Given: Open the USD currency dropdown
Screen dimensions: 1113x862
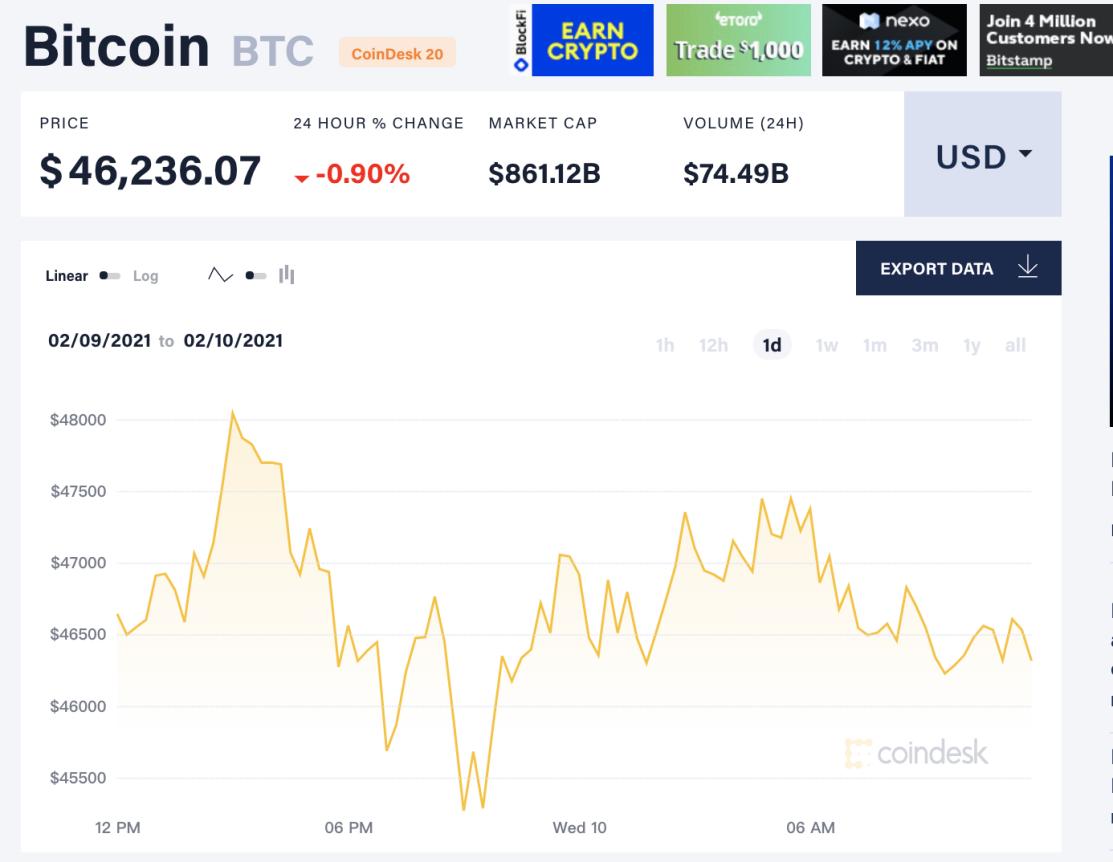Looking at the screenshot, I should point(983,155).
